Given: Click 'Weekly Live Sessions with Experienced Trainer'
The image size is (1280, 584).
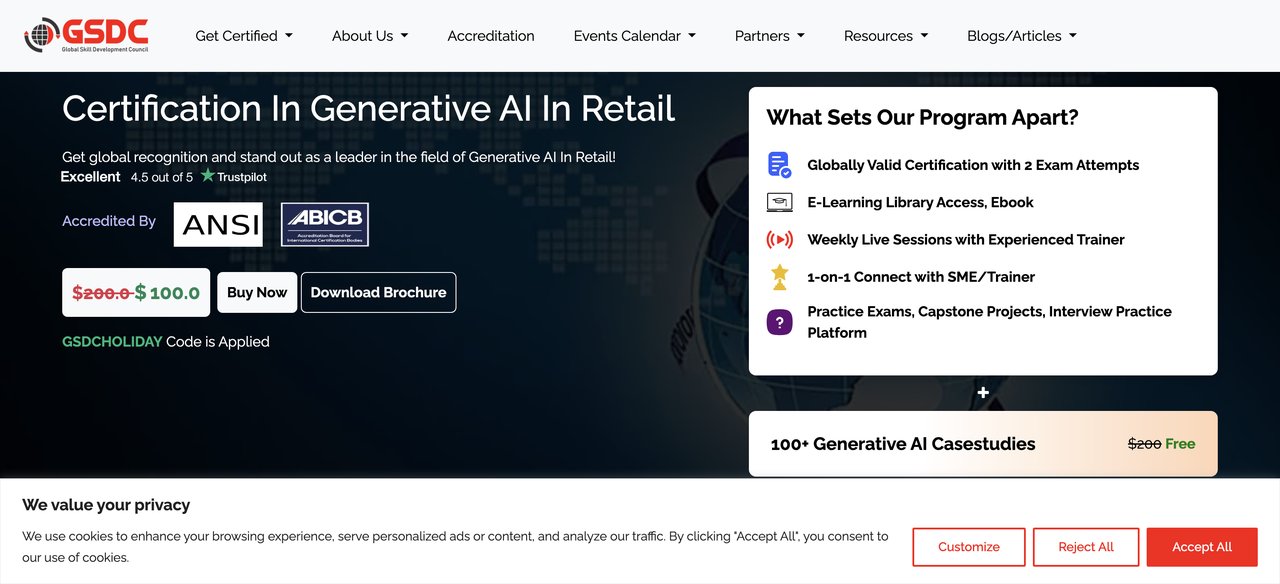Looking at the screenshot, I should [x=966, y=240].
